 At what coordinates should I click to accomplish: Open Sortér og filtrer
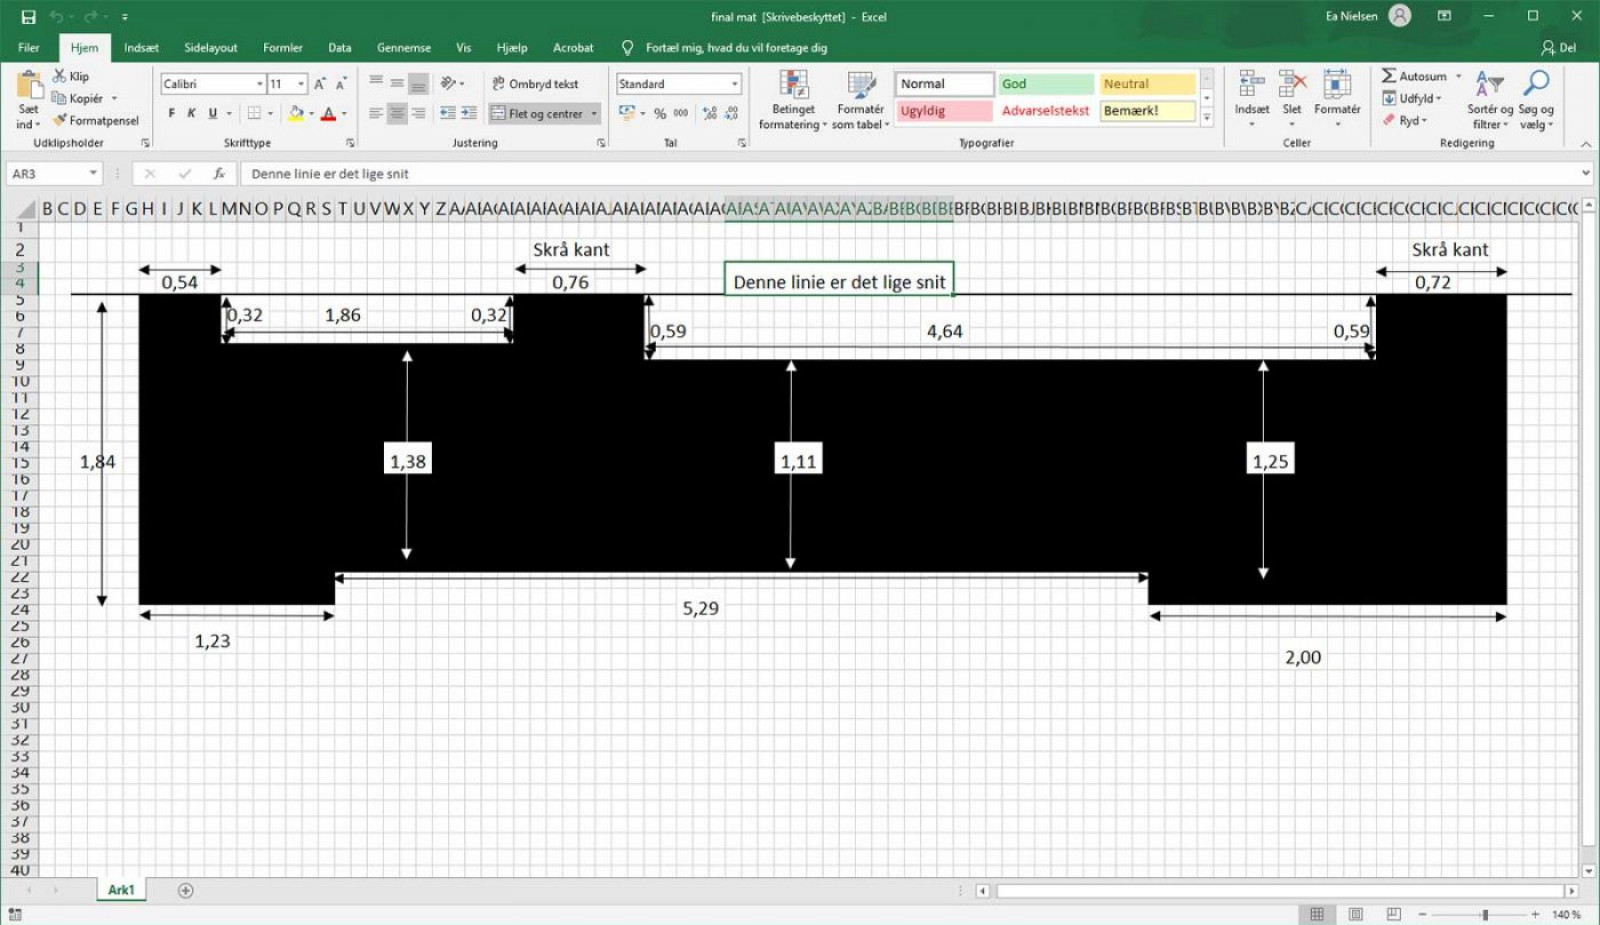click(x=1489, y=100)
